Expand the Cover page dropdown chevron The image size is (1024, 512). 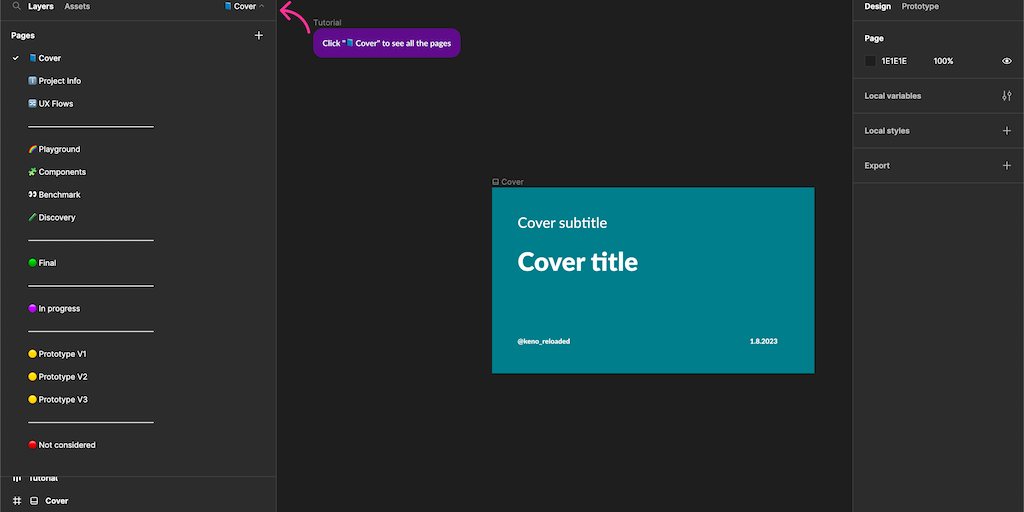coord(262,6)
